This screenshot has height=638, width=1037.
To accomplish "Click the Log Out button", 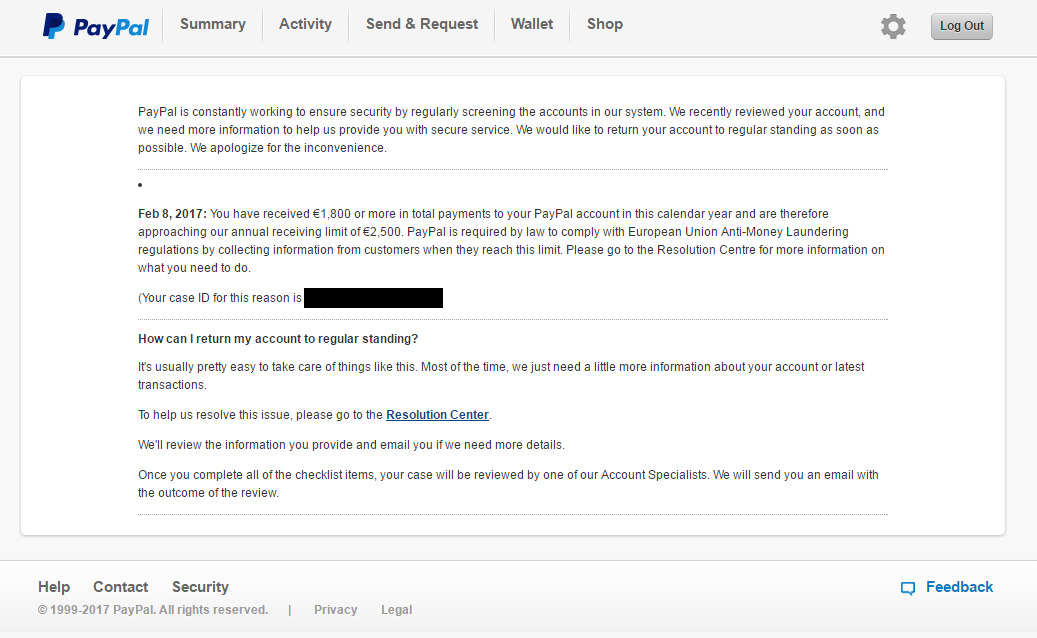I will 962,26.
